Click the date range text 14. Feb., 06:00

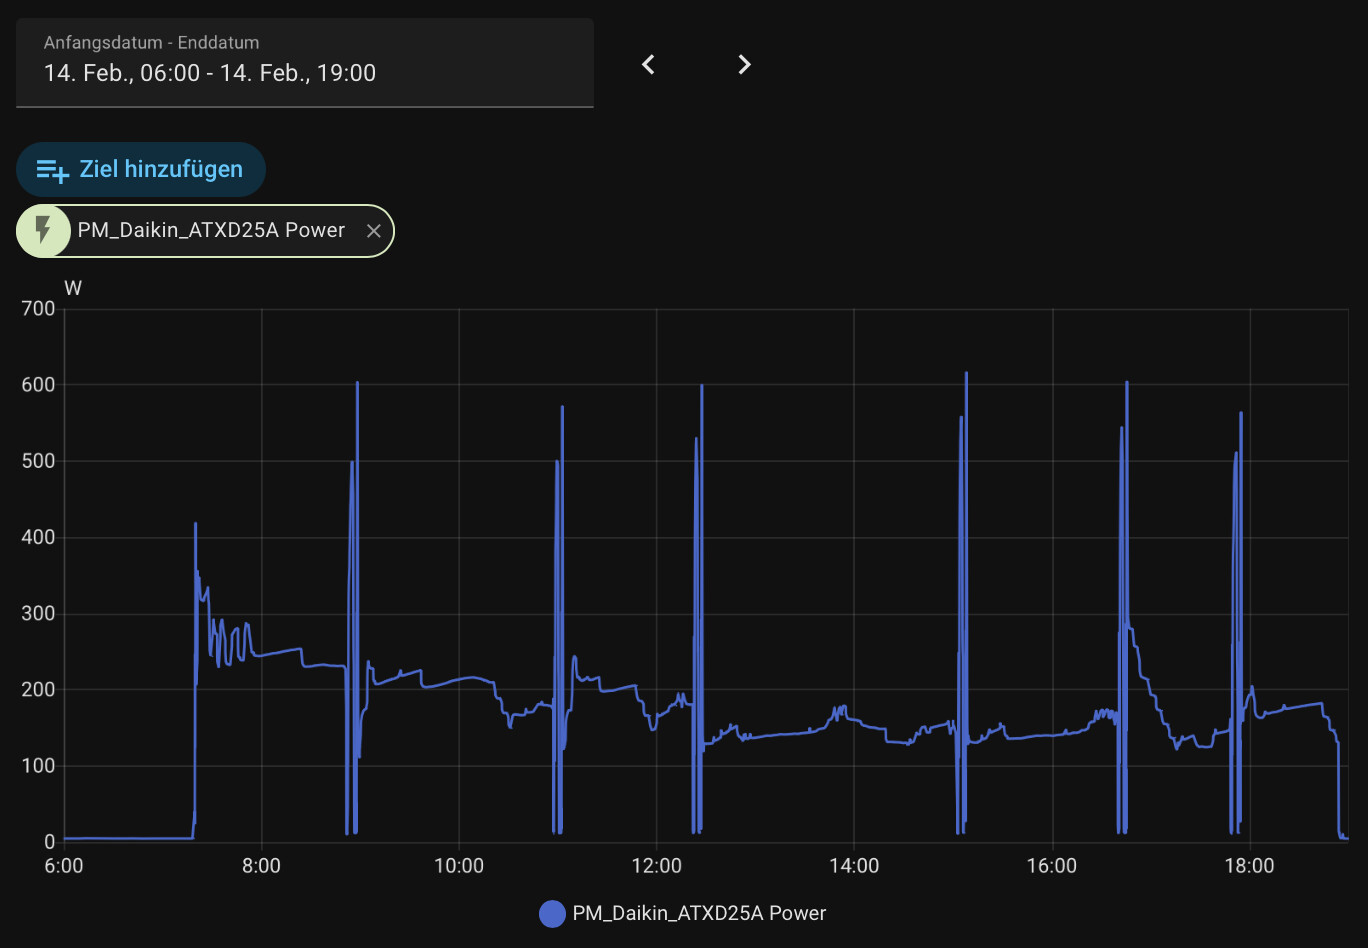click(122, 73)
